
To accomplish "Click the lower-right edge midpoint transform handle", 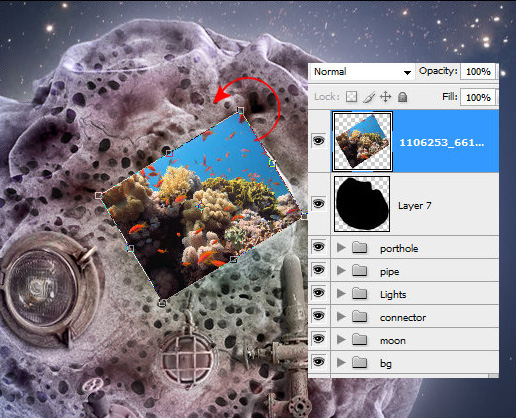I will [x=234, y=259].
